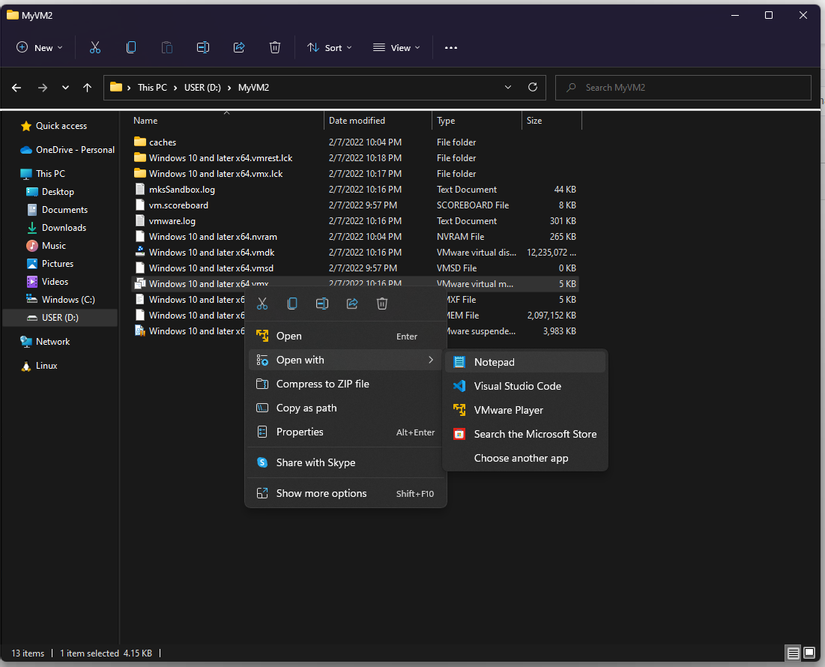Click the Date modified column header
The image size is (825, 667).
(x=357, y=120)
